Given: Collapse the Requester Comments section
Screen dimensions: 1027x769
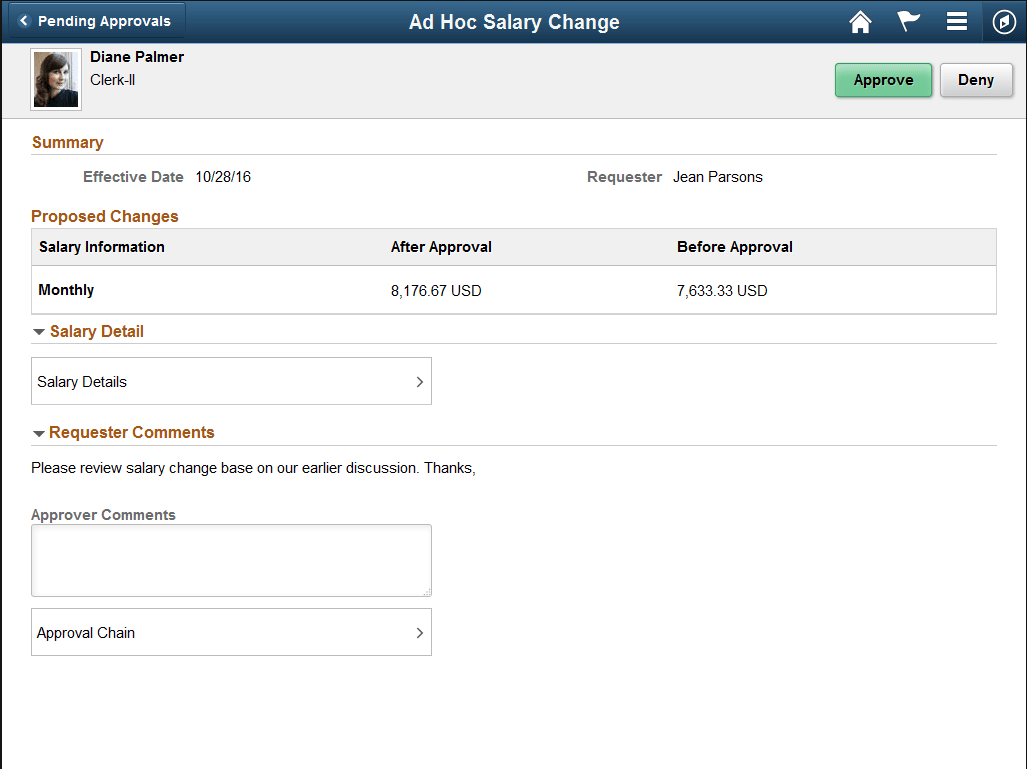Looking at the screenshot, I should pyautogui.click(x=38, y=433).
